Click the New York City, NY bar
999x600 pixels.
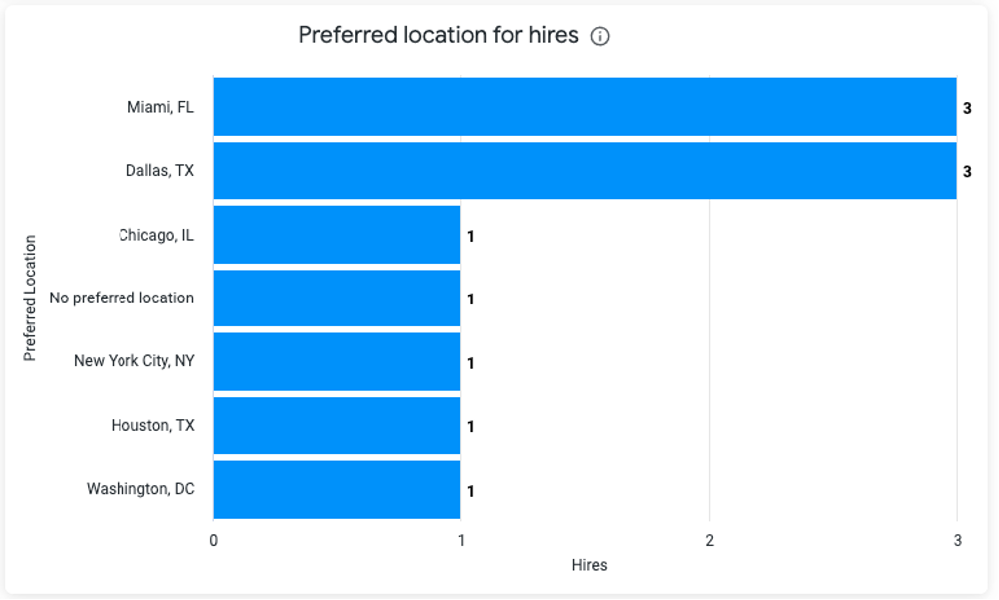click(x=337, y=362)
